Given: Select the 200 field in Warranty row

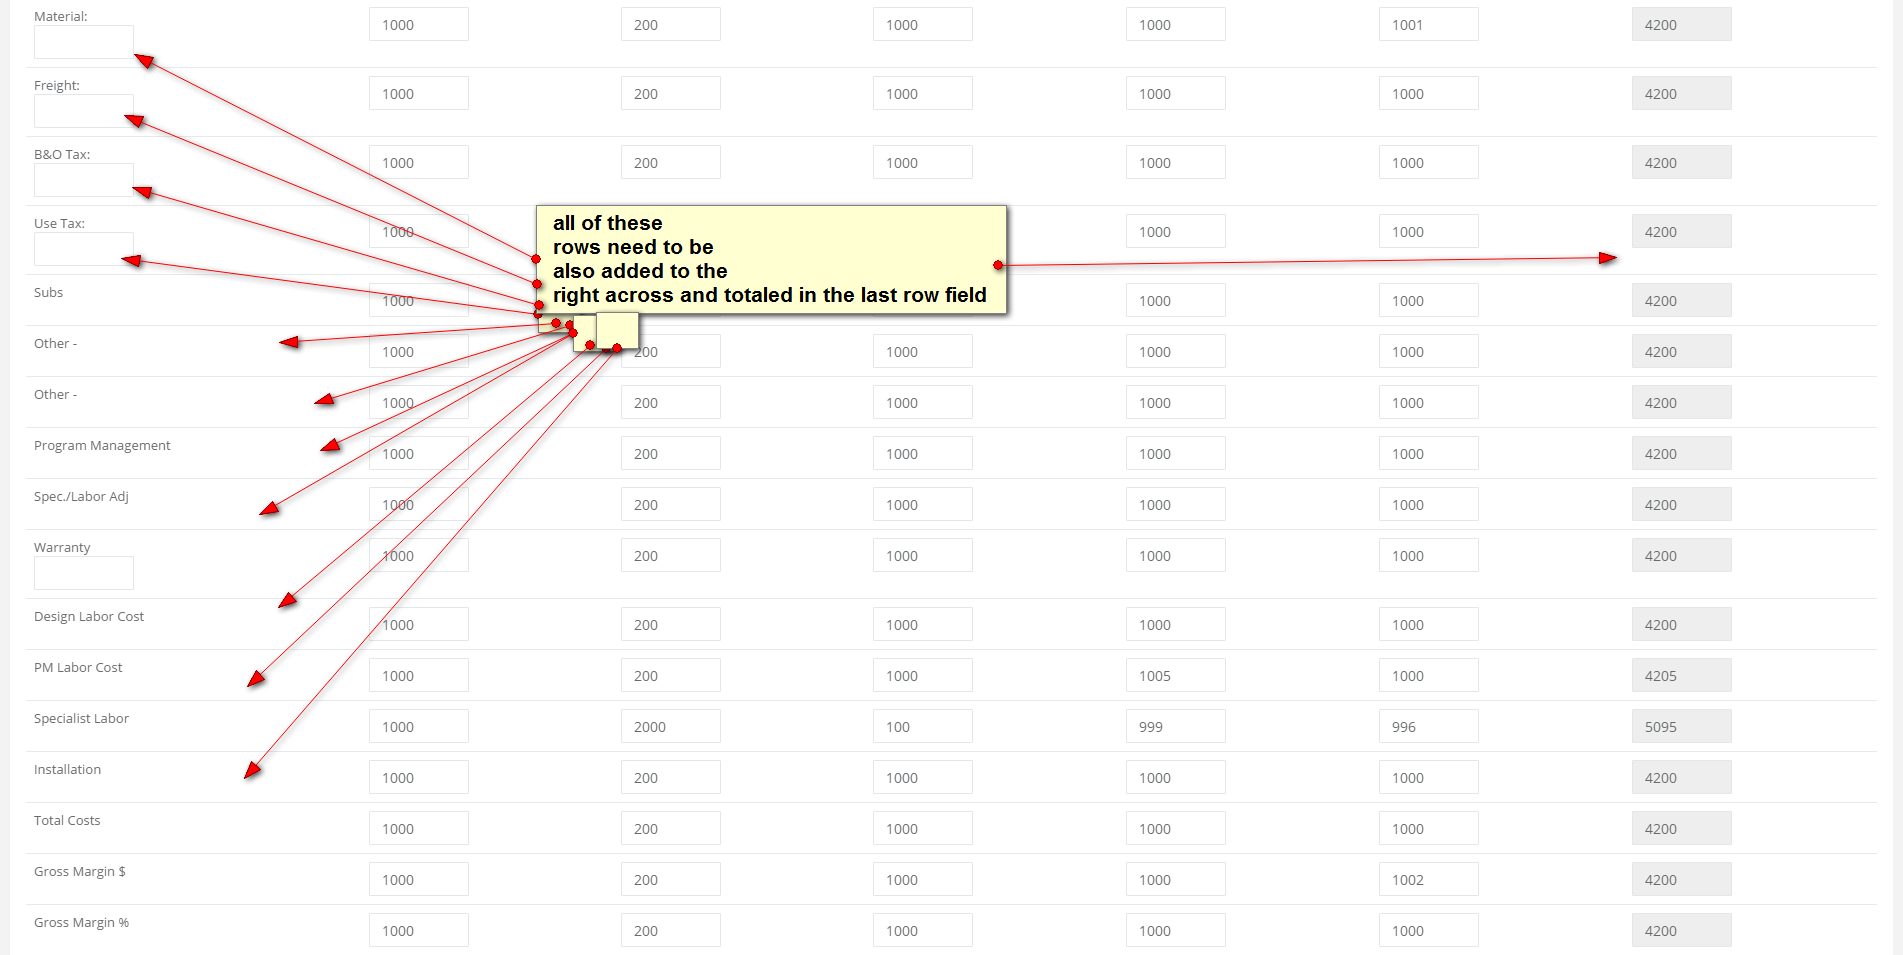Looking at the screenshot, I should coord(671,556).
